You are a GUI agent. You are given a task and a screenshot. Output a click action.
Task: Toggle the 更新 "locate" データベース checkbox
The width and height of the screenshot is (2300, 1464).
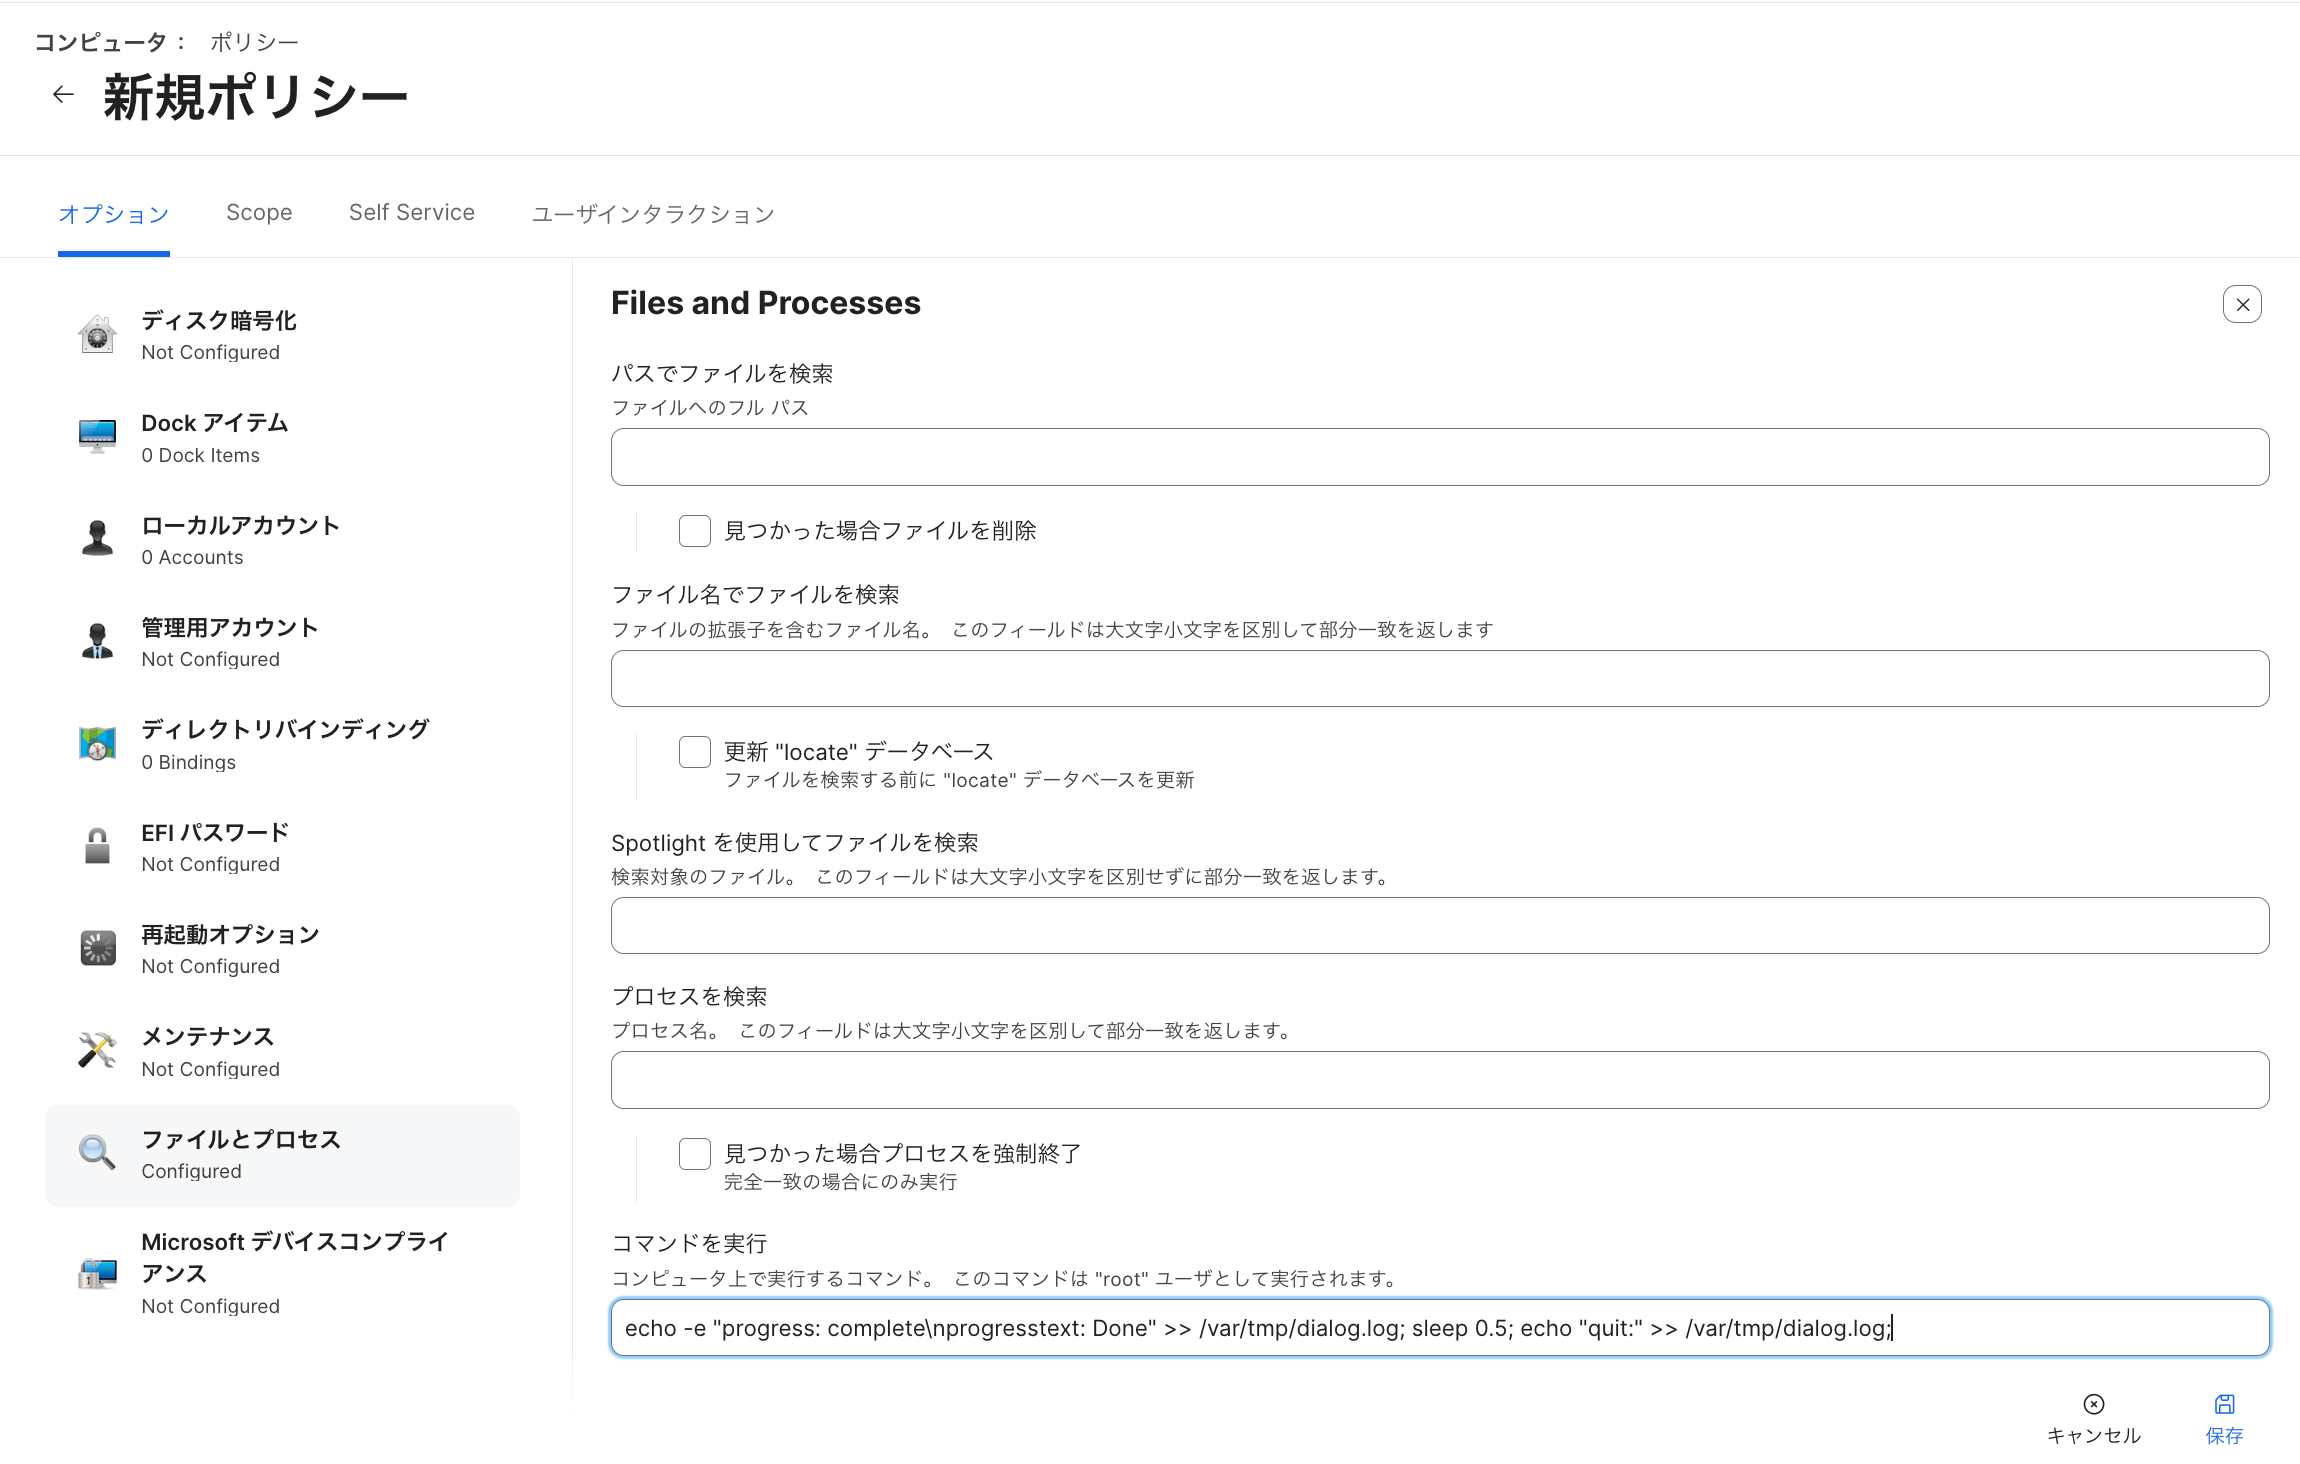695,752
